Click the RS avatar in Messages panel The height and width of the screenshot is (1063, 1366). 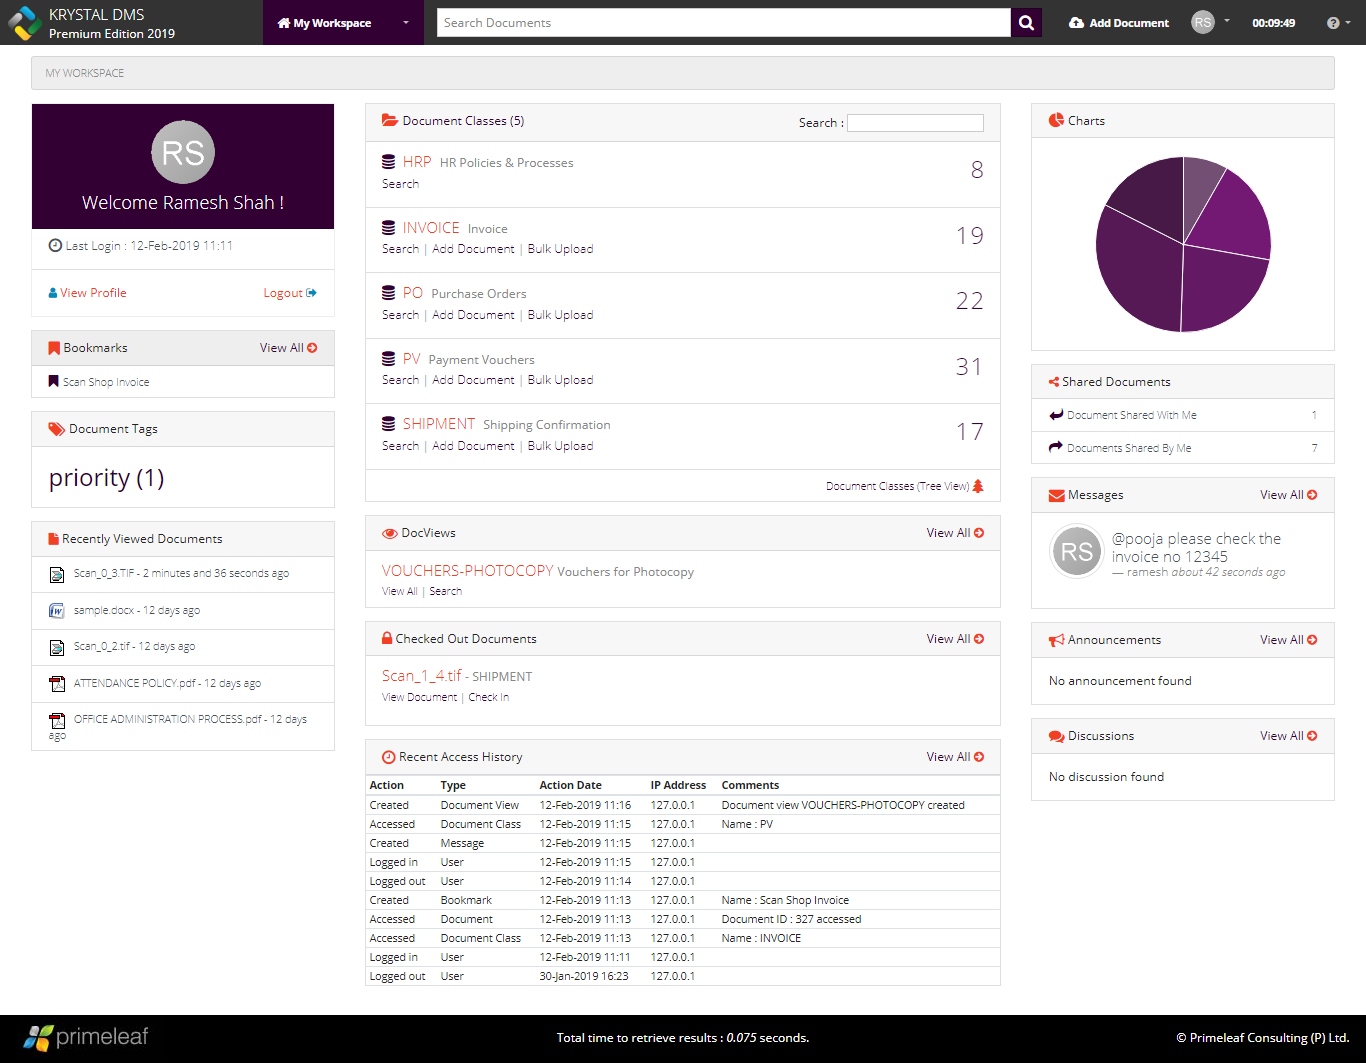coord(1077,552)
